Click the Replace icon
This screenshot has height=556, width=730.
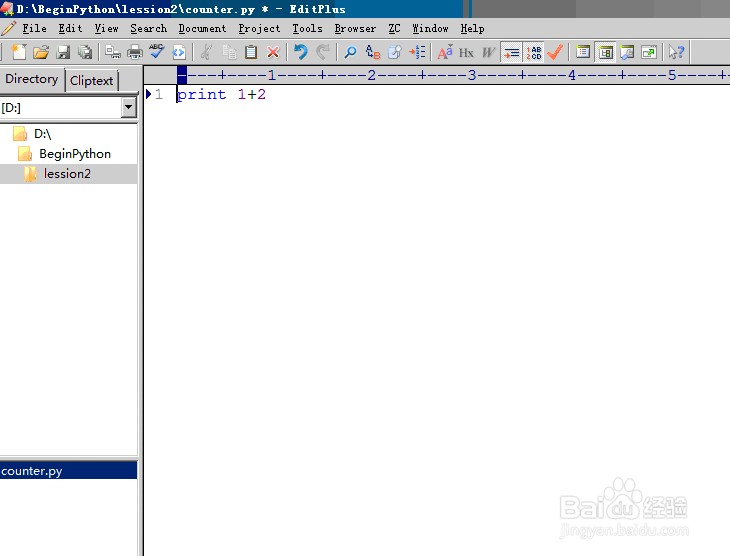click(373, 52)
